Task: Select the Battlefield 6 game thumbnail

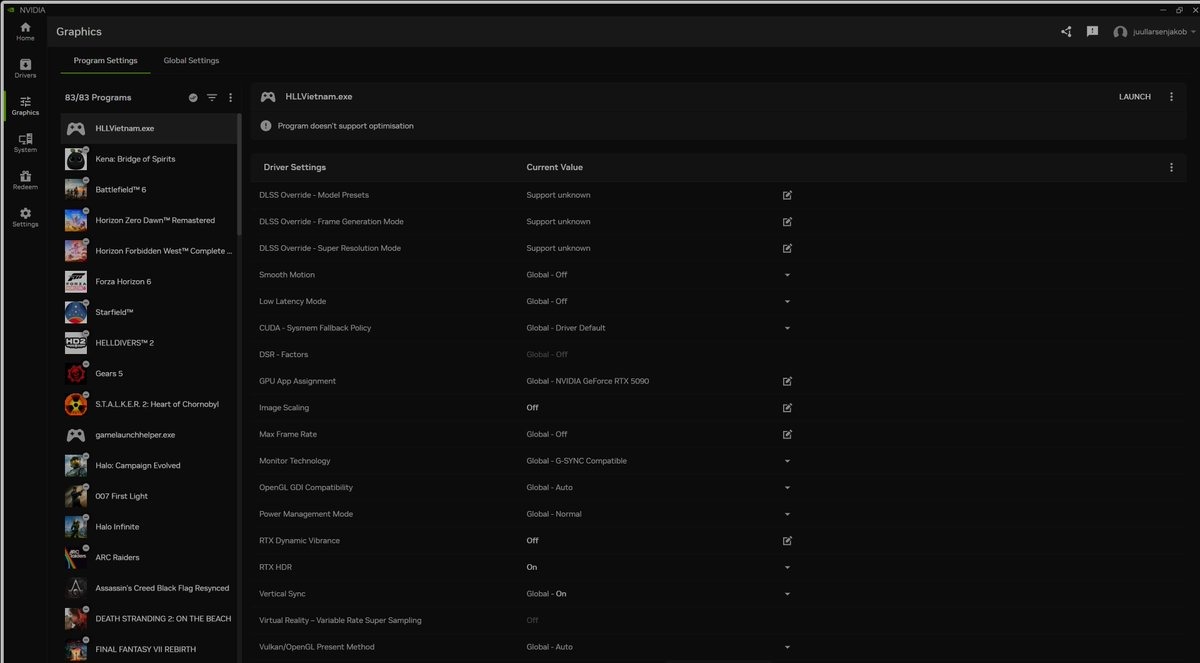Action: [x=76, y=190]
